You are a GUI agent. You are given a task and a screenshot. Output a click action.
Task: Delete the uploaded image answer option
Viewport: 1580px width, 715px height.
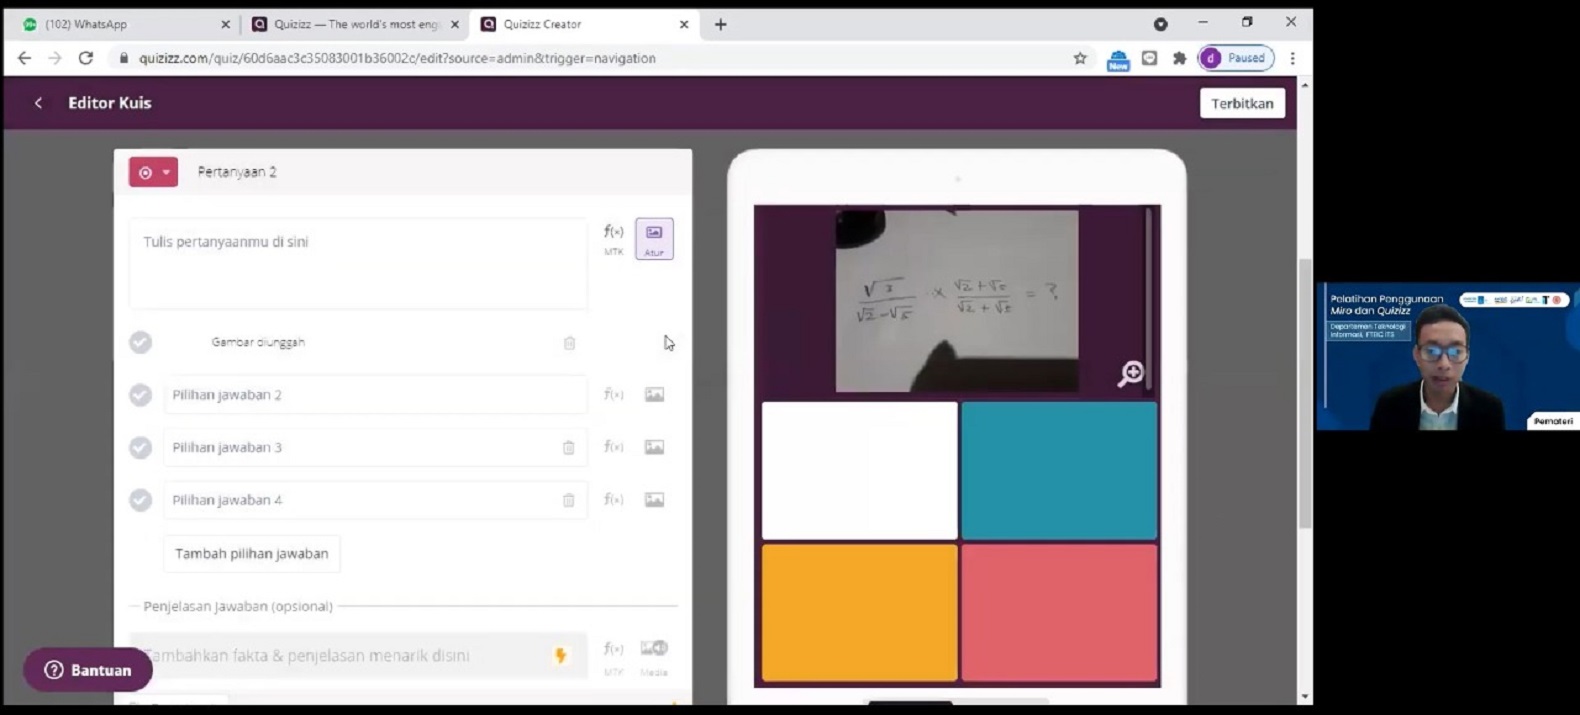tap(569, 343)
